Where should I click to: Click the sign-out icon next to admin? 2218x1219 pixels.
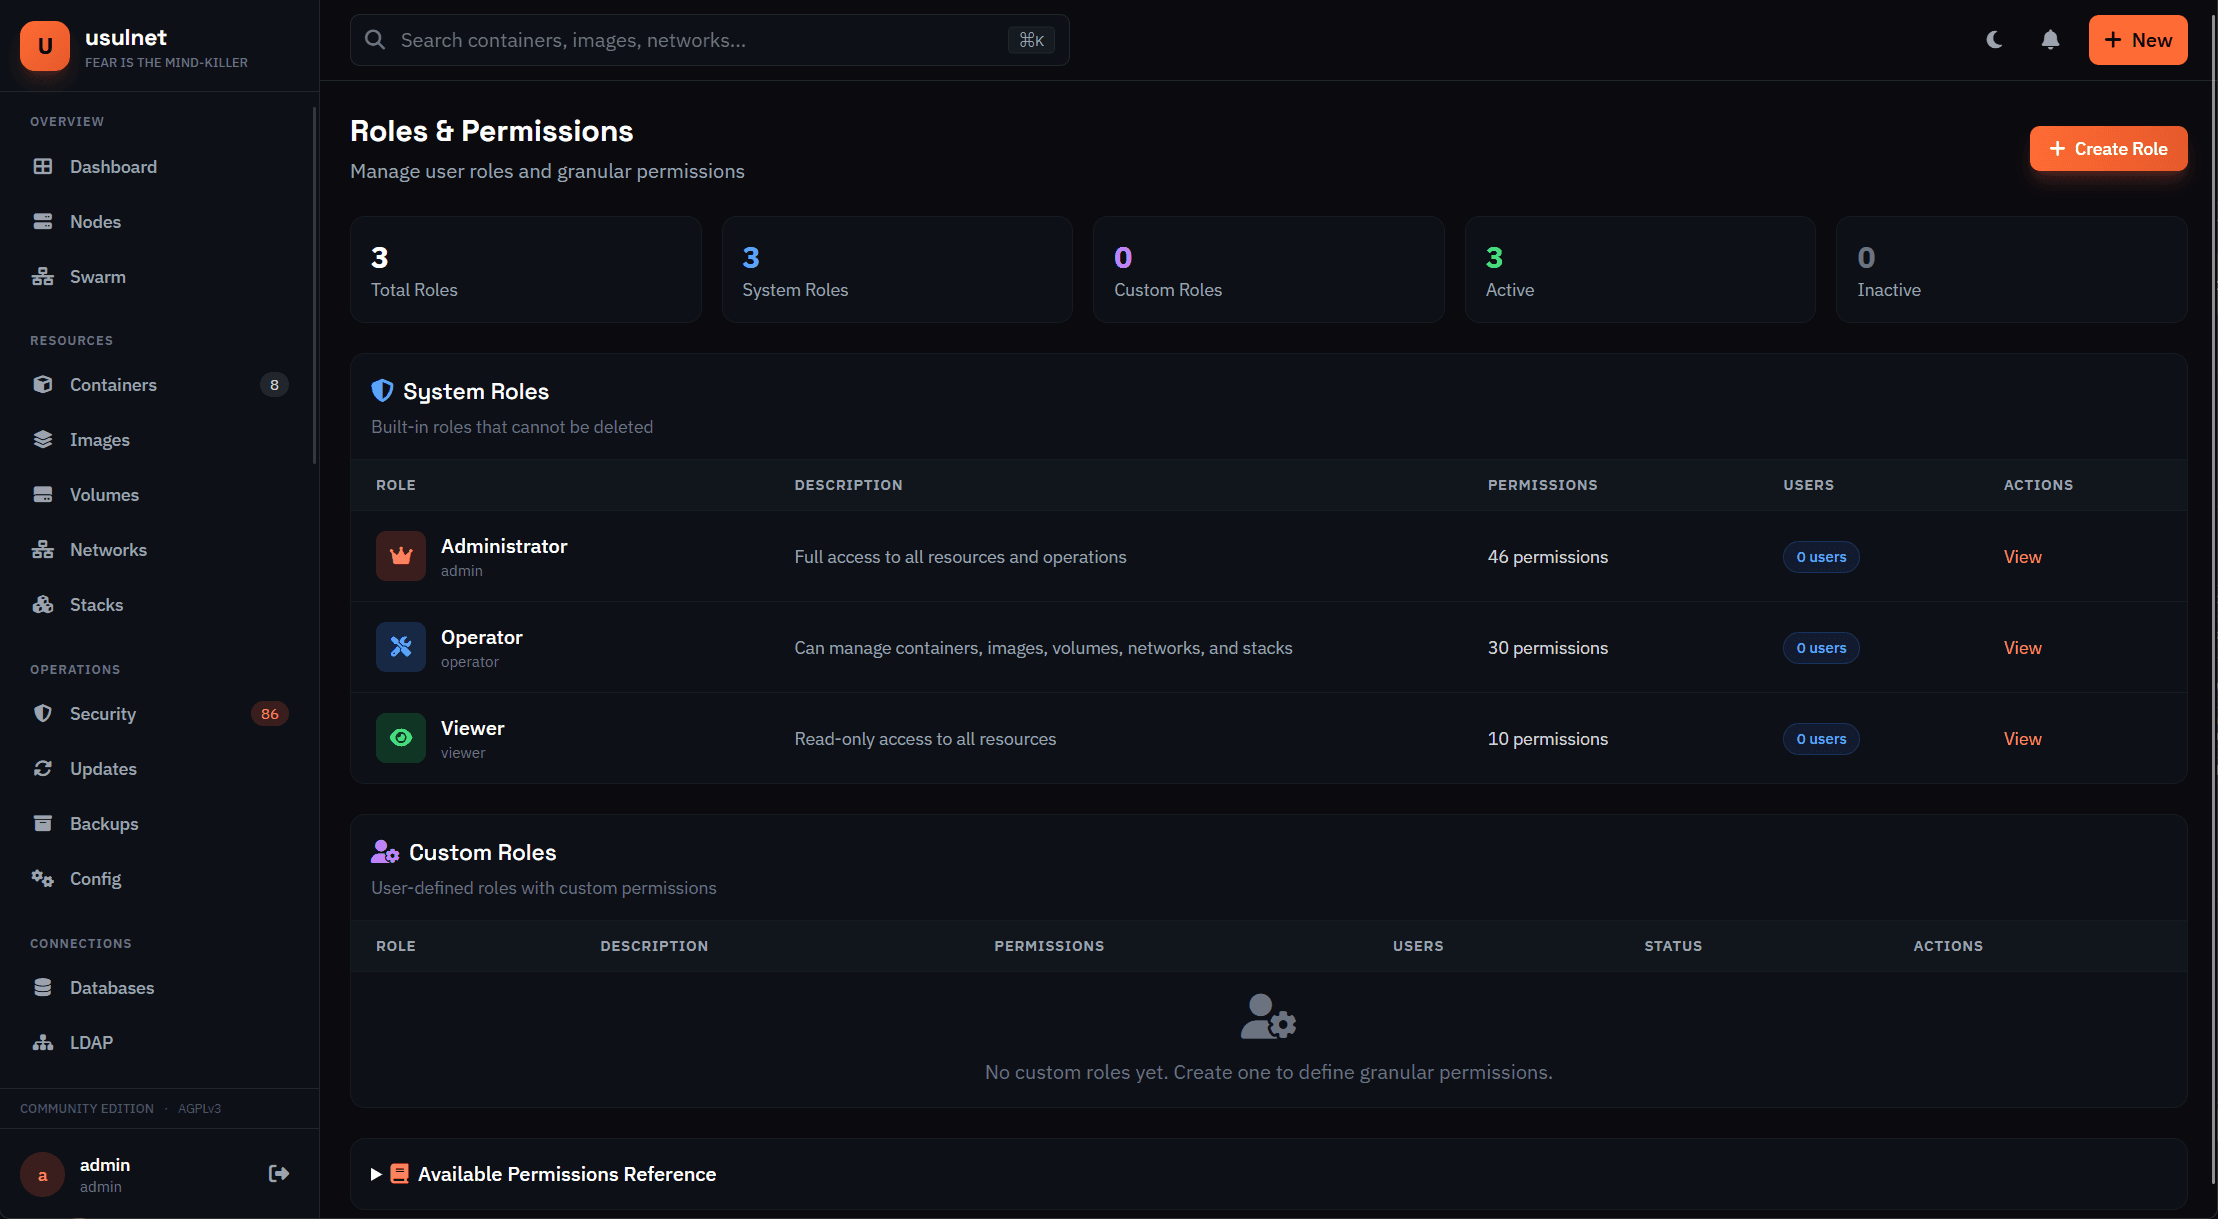click(277, 1173)
